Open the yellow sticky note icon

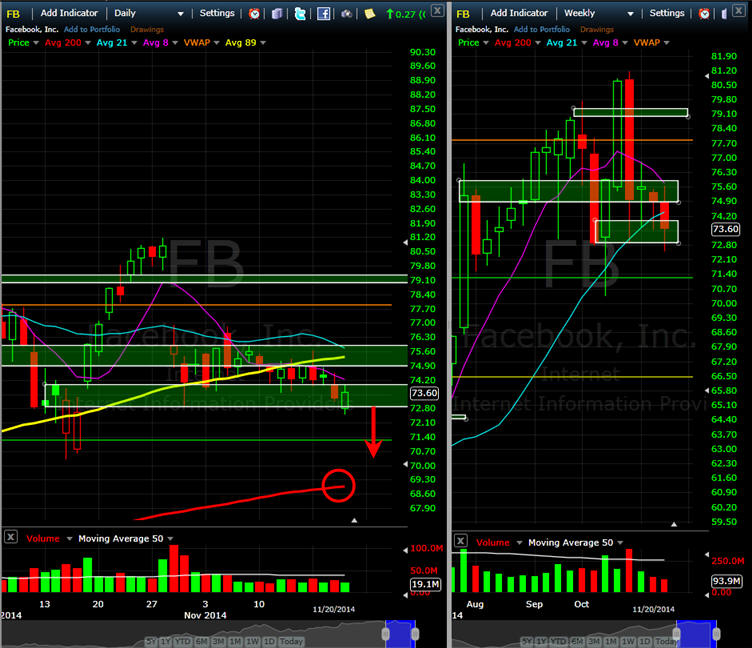369,13
